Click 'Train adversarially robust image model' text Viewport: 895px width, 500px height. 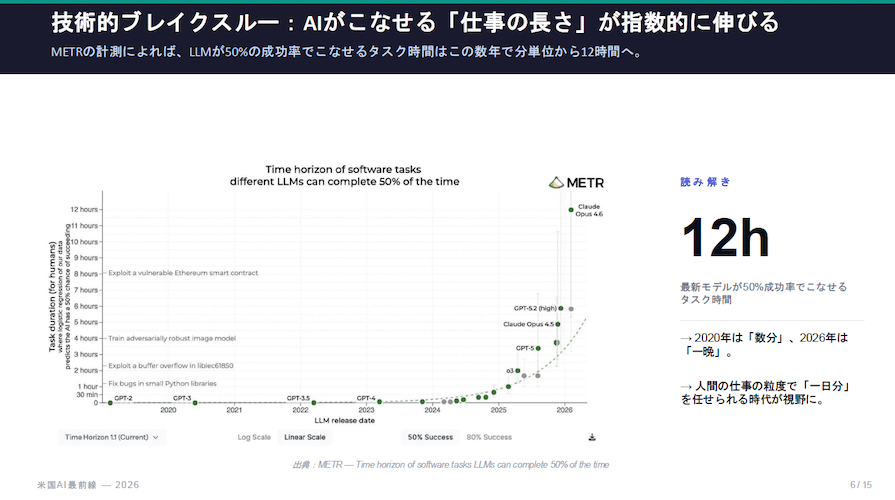pyautogui.click(x=172, y=338)
